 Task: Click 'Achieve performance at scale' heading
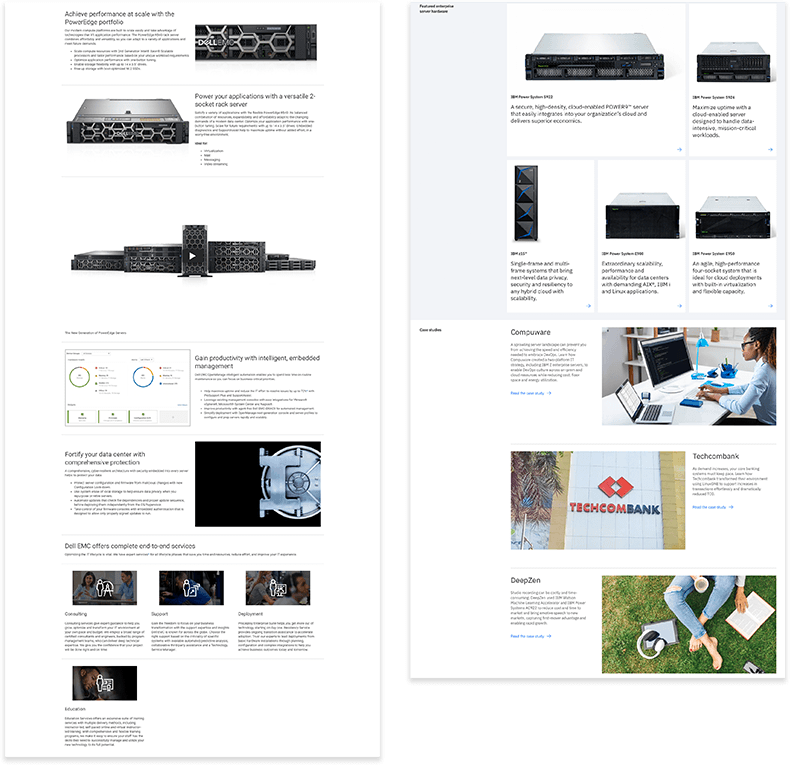119,18
